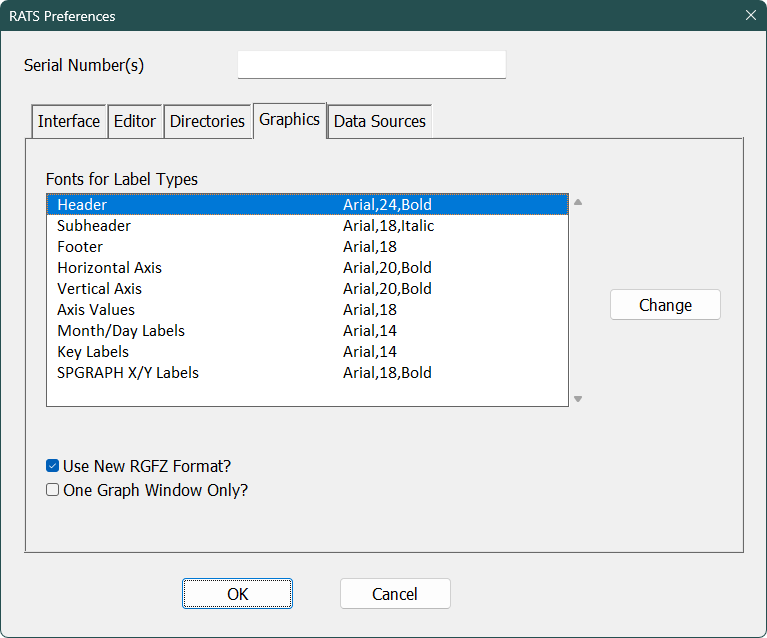Viewport: 767px width, 638px height.
Task: Uncheck Use New RGFZ Format checkbox
Action: tap(53, 465)
